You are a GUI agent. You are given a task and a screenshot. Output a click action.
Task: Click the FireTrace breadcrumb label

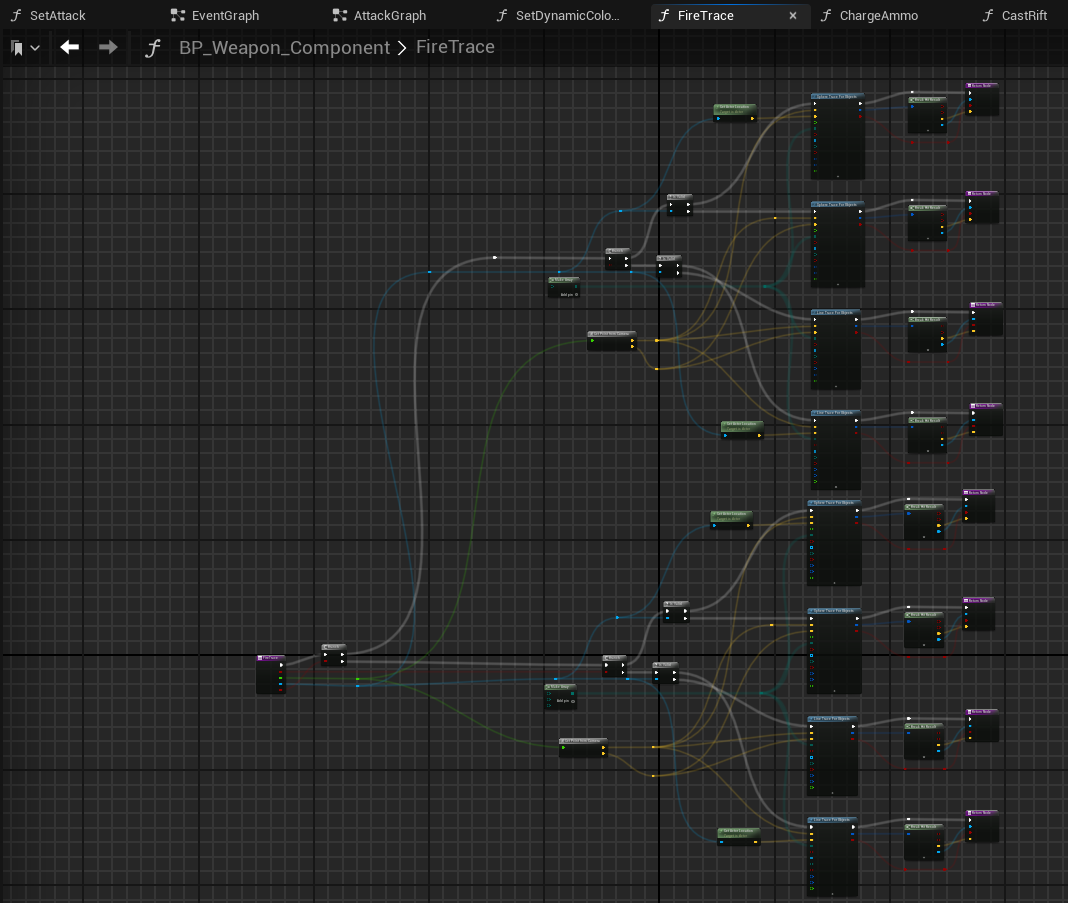(455, 48)
